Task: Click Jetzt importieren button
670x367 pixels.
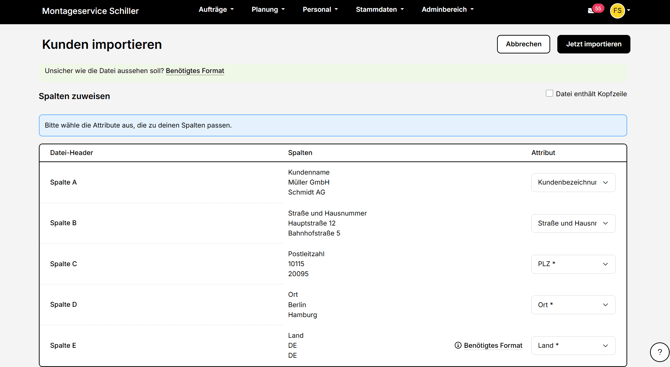Action: pos(594,44)
